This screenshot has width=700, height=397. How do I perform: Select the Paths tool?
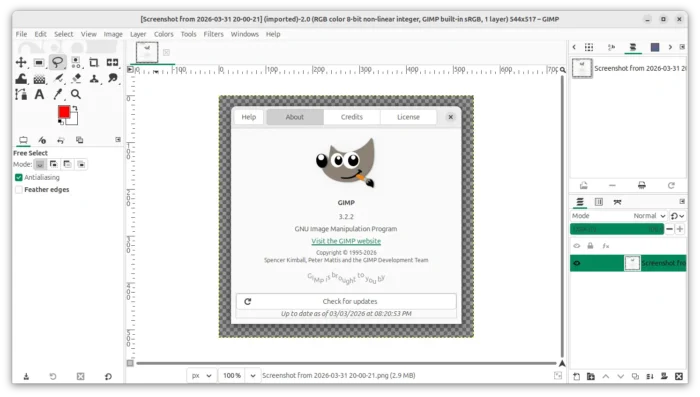pyautogui.click(x=21, y=94)
